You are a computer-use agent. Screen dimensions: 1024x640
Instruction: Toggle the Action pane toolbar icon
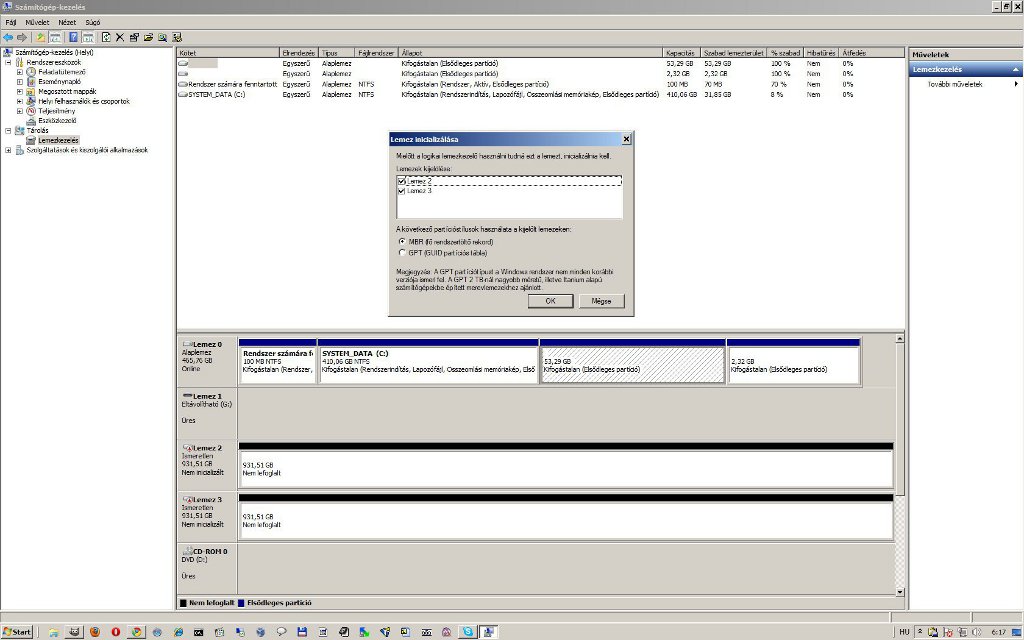click(x=88, y=37)
